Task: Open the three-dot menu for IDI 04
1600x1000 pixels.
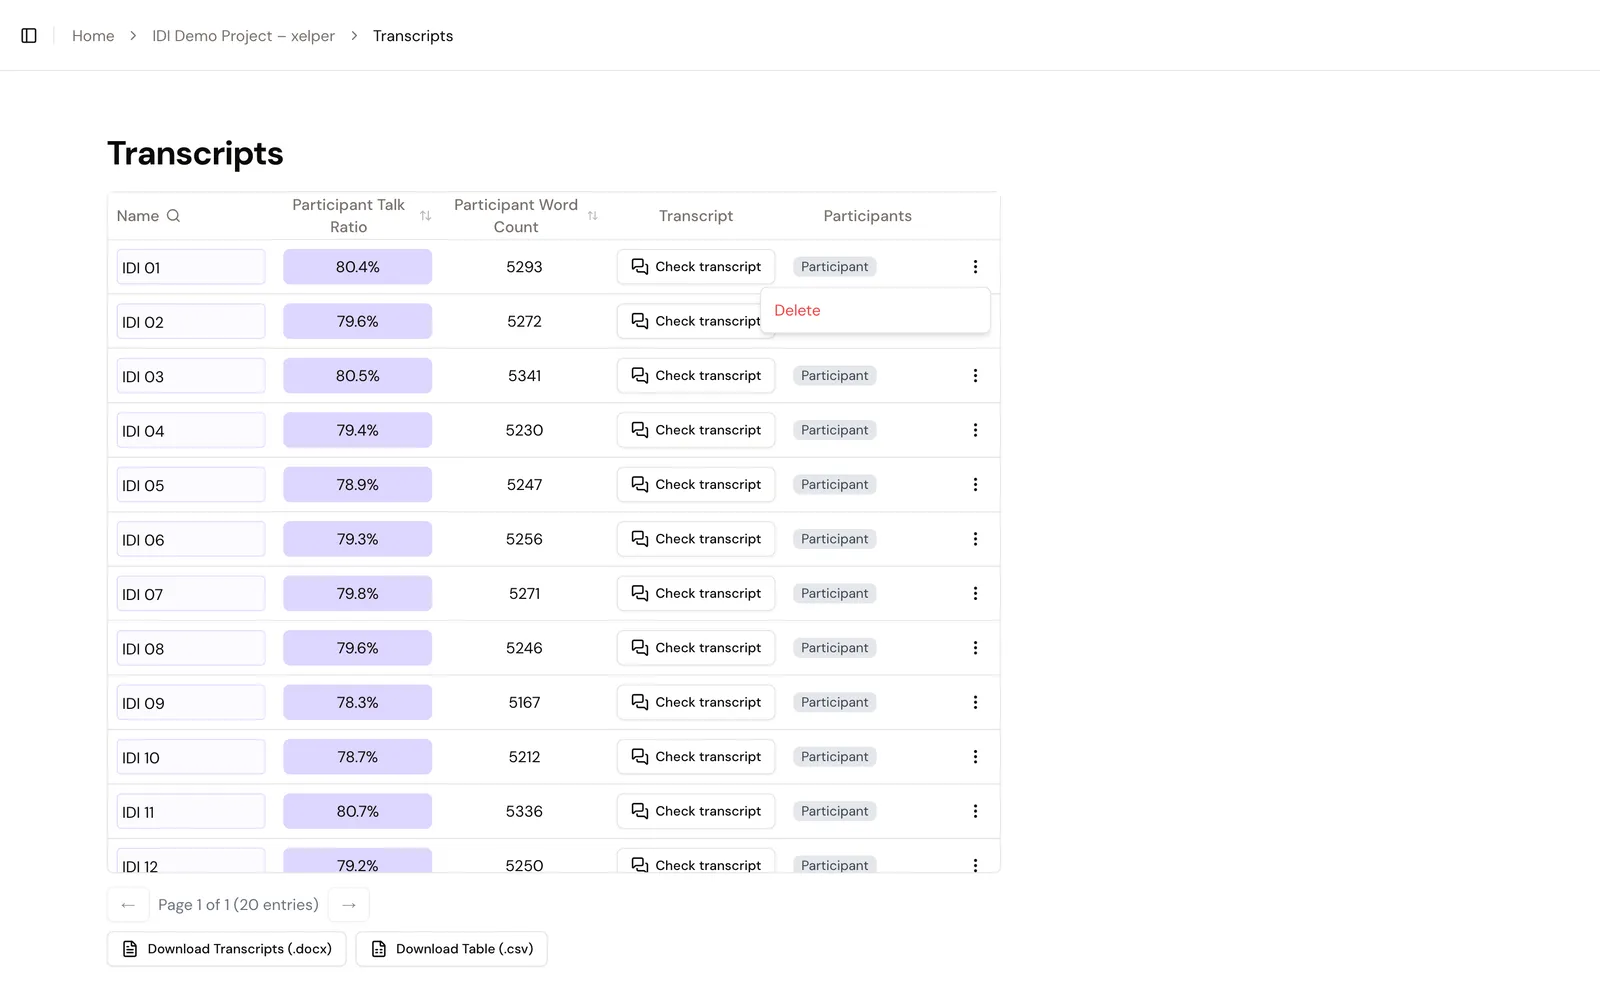Action: click(x=975, y=430)
